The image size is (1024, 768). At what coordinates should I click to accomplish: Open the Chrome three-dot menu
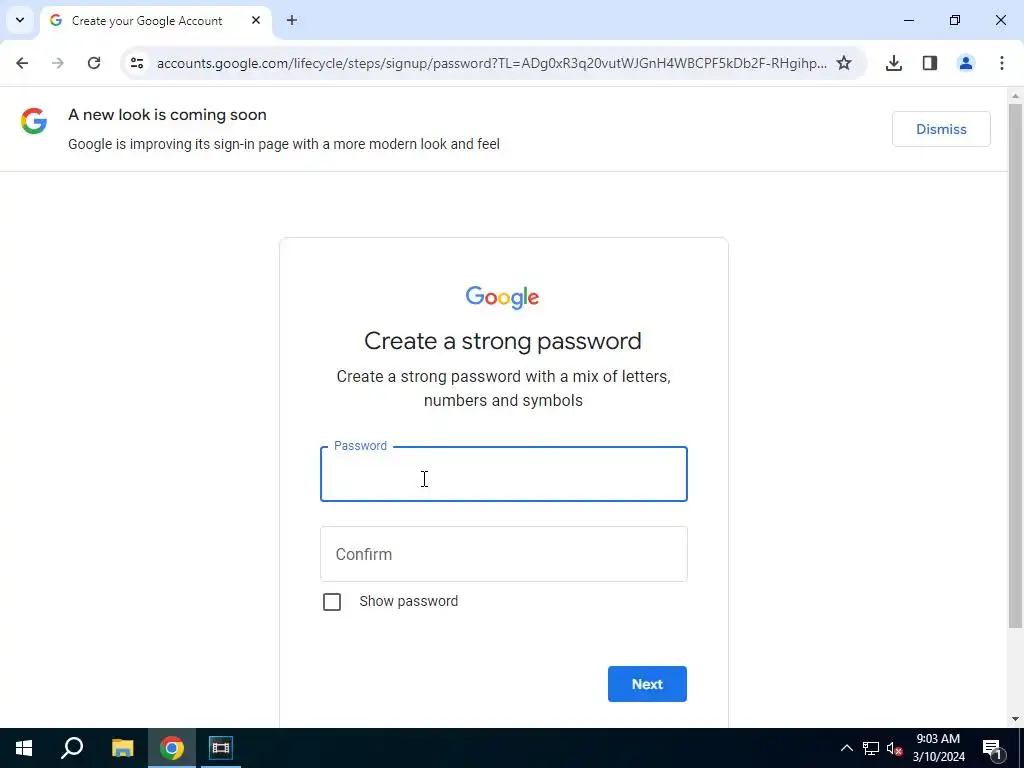(x=1002, y=63)
